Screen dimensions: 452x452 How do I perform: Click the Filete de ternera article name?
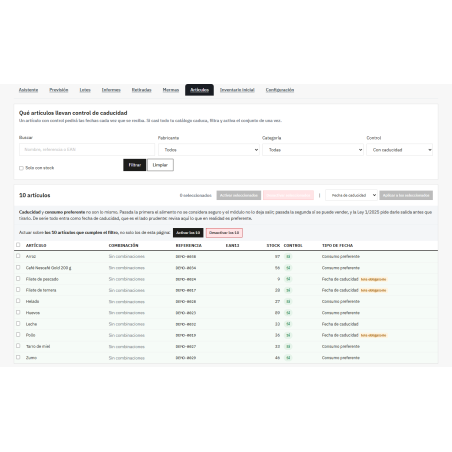click(41, 290)
